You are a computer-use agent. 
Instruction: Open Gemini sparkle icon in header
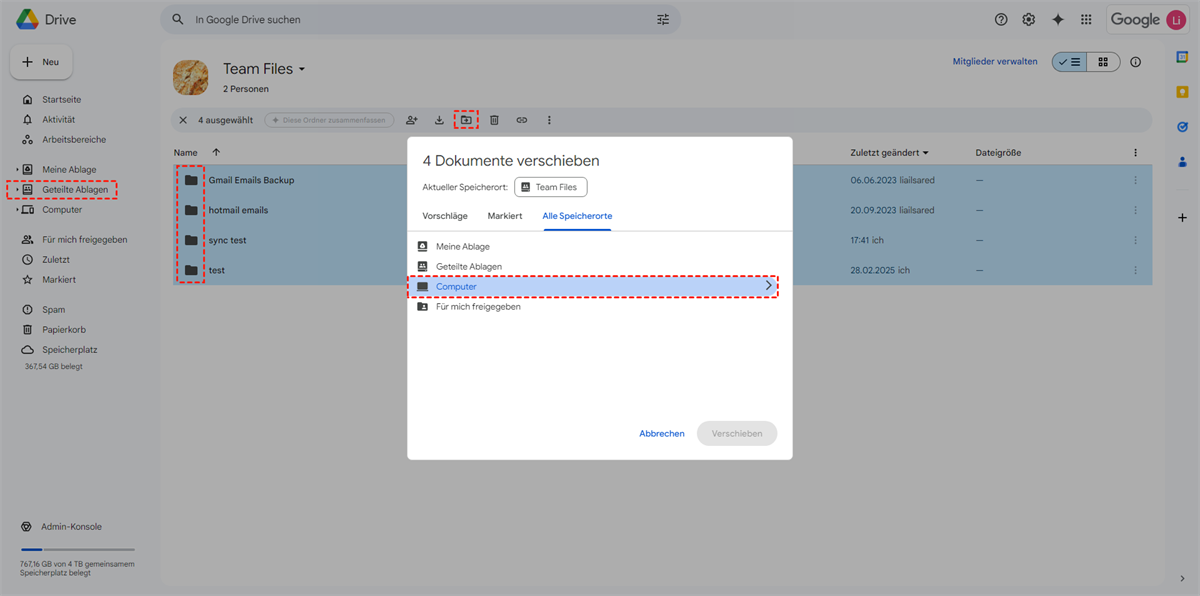click(x=1057, y=20)
